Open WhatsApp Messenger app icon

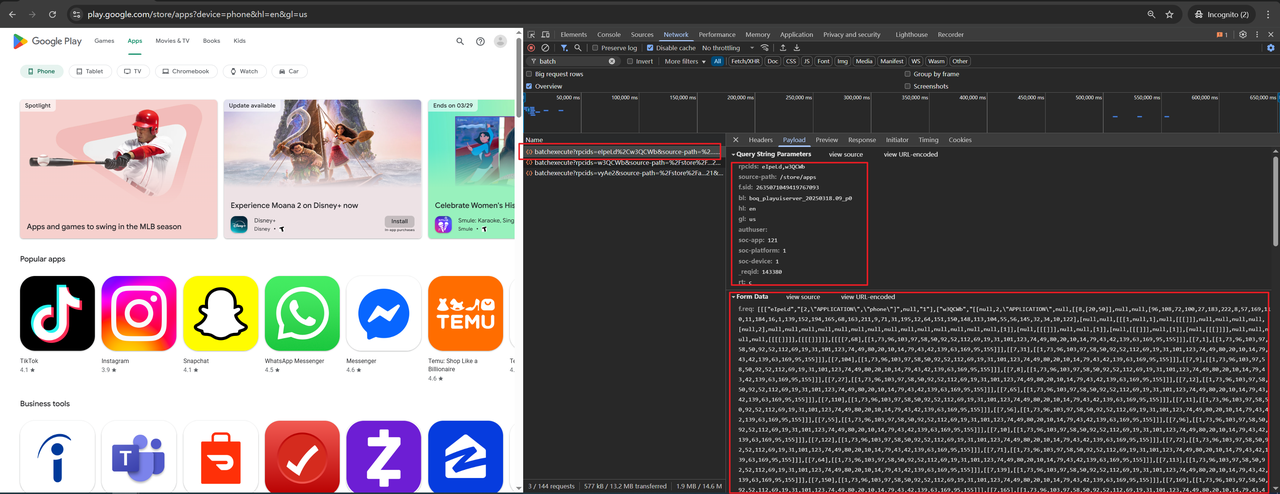pyautogui.click(x=302, y=314)
